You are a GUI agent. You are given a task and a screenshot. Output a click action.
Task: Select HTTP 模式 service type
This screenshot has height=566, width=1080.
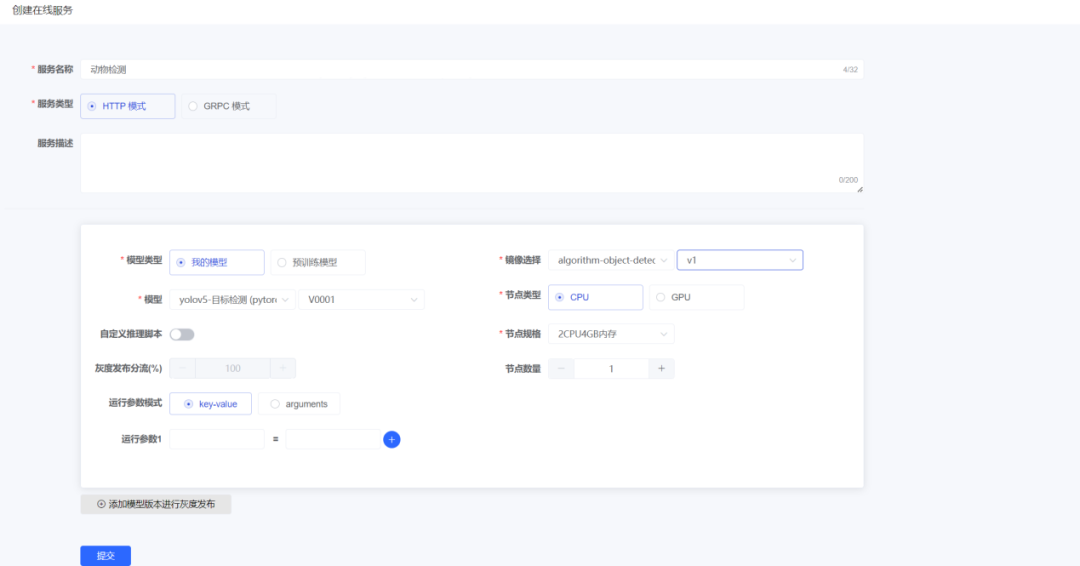[127, 106]
